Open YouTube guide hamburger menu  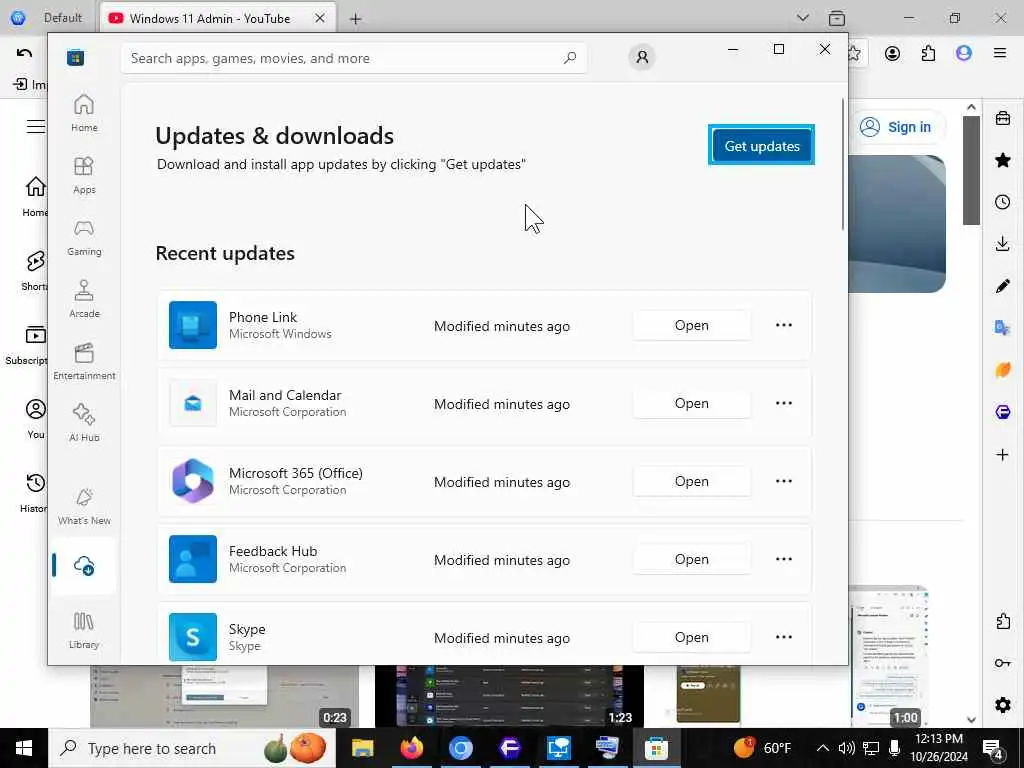(36, 126)
